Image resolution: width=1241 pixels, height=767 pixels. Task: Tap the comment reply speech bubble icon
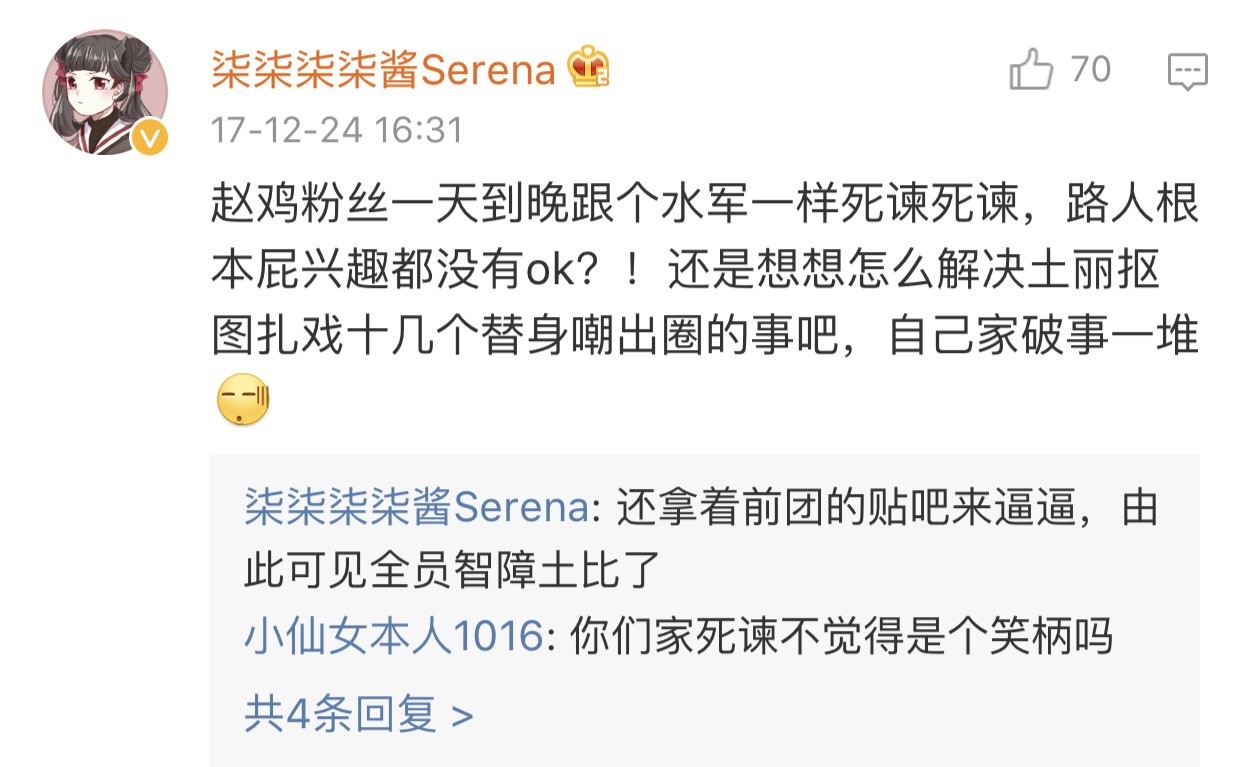pyautogui.click(x=1188, y=72)
